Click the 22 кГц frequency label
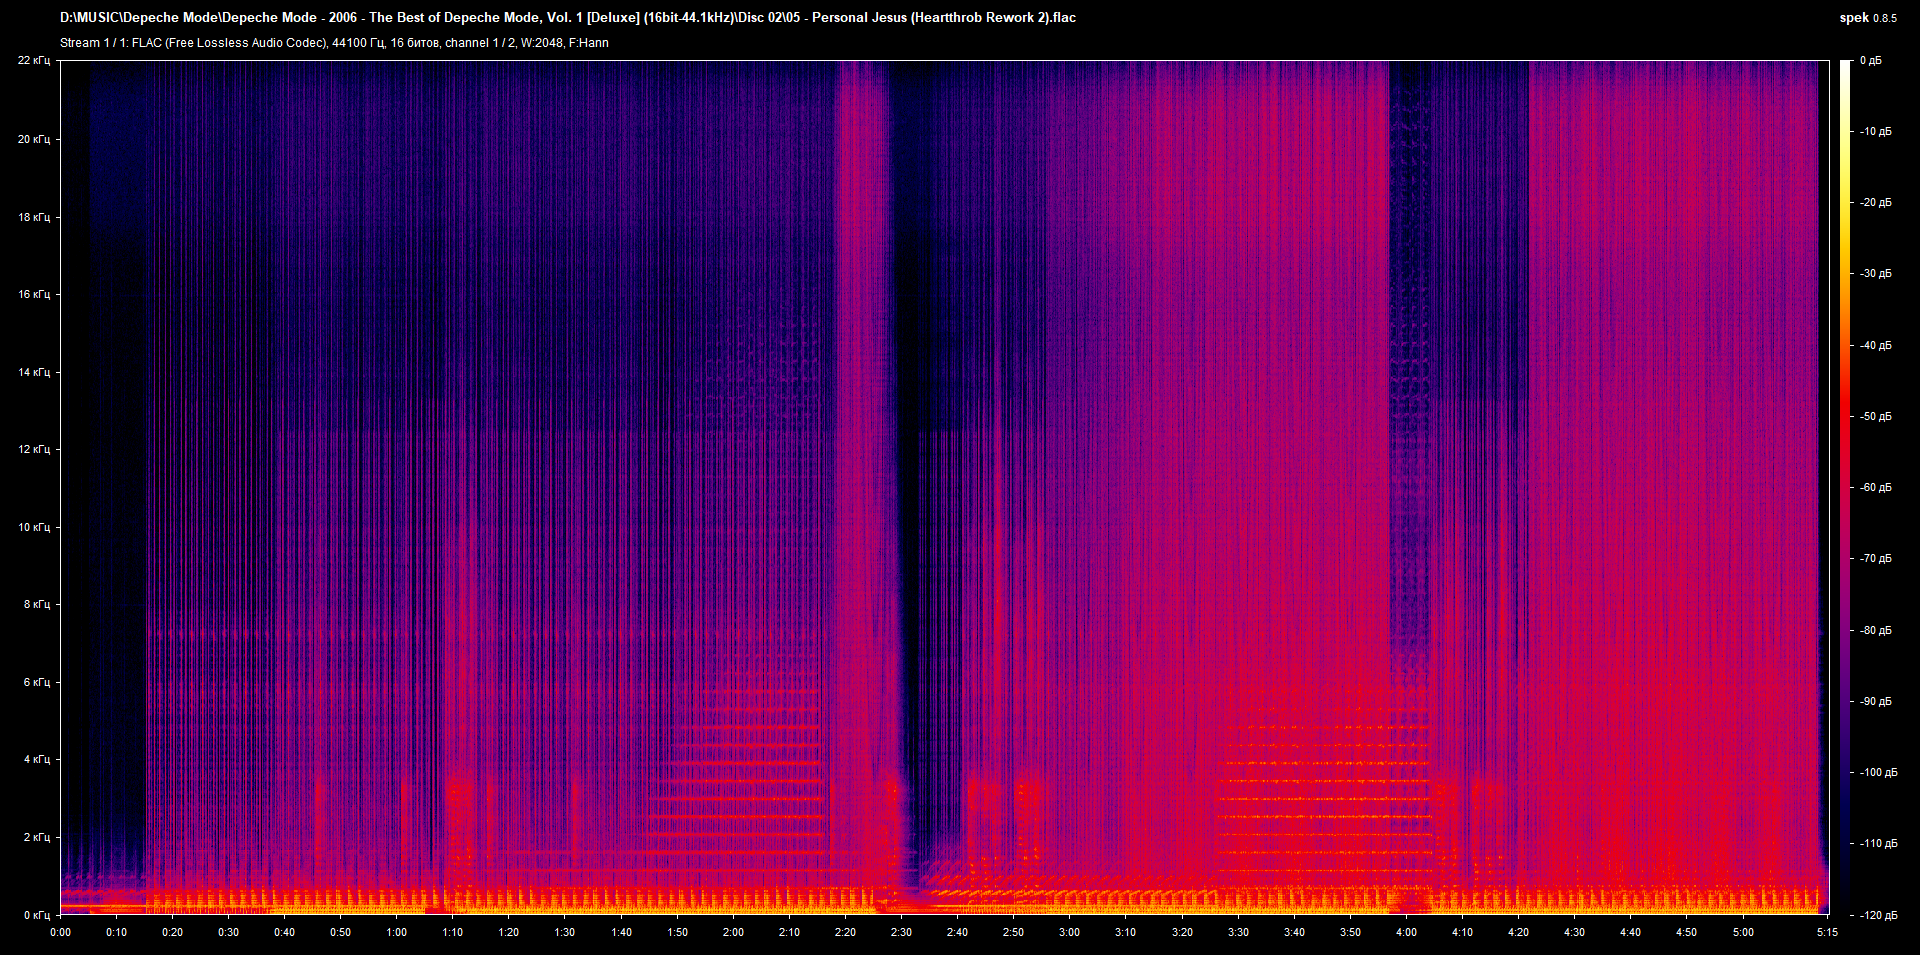Screen dimensions: 1920x955 [33, 60]
